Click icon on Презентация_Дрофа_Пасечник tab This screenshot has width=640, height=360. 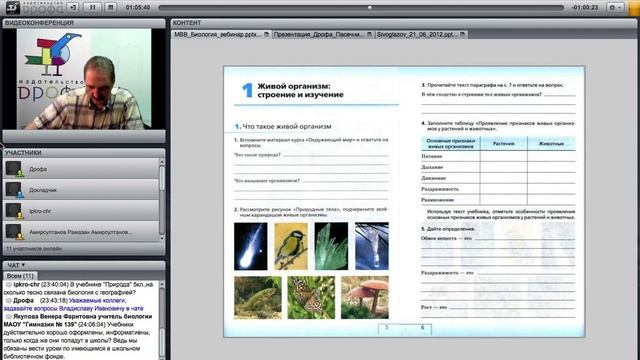[x=369, y=35]
